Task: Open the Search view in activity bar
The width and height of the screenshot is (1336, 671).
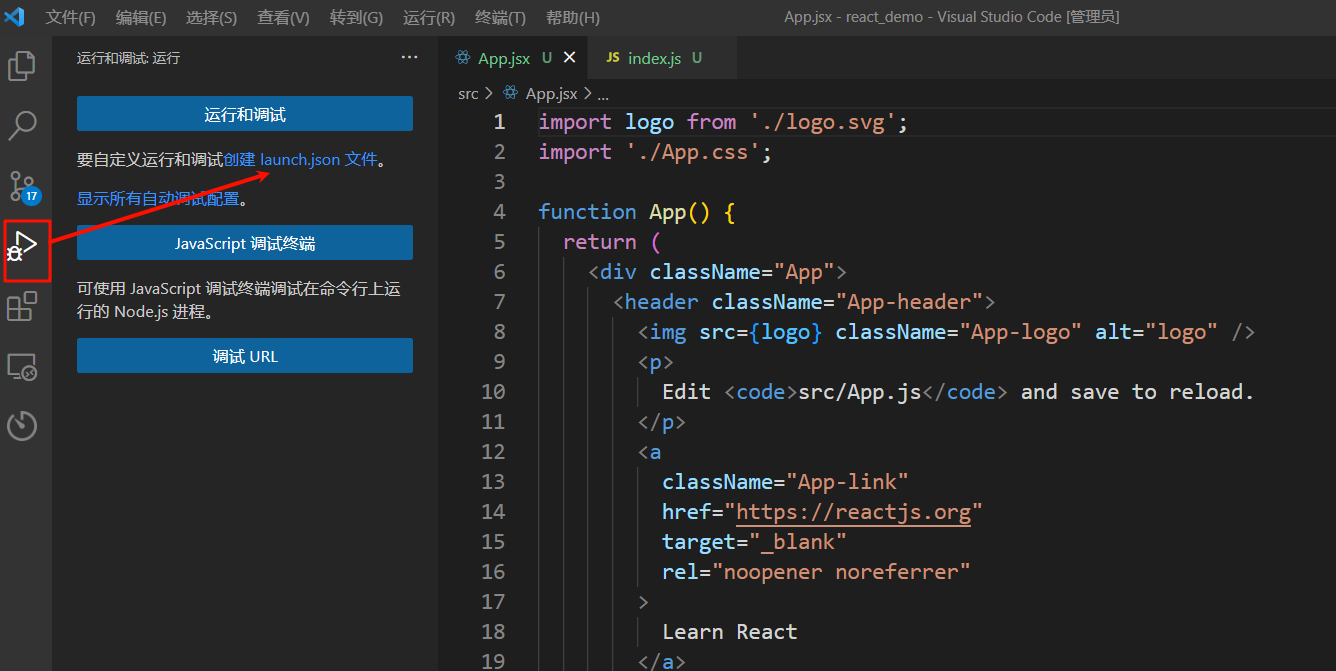Action: point(22,126)
